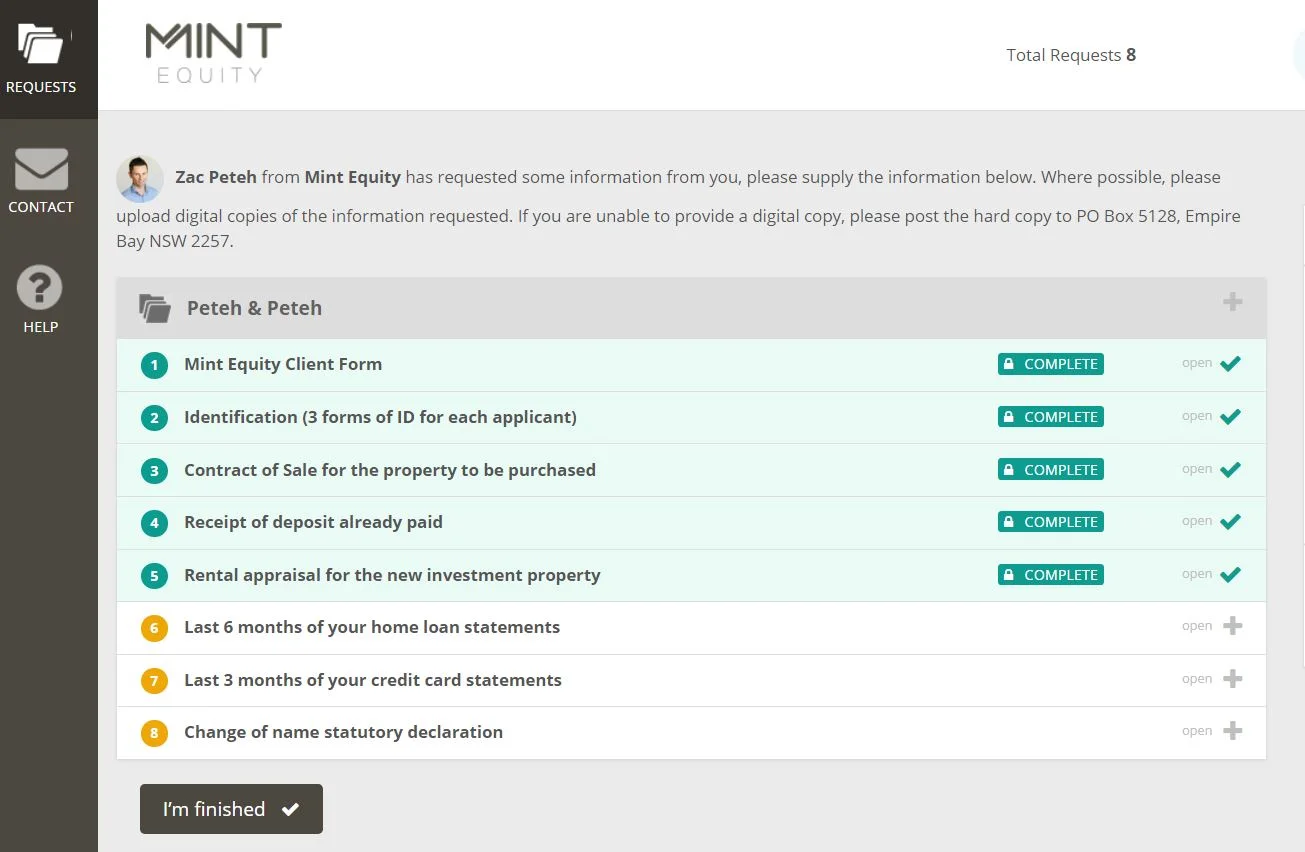The width and height of the screenshot is (1305, 852).
Task: Expand the Peteh & Peteh group header
Action: [x=1232, y=301]
